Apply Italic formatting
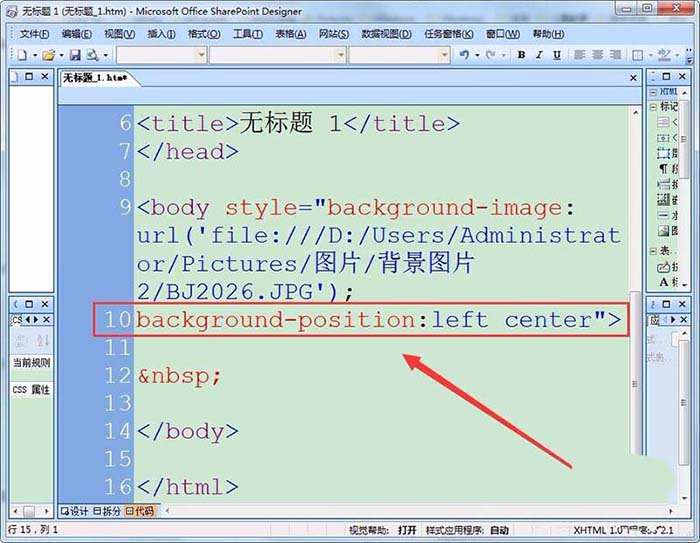The image size is (700, 543). (540, 55)
